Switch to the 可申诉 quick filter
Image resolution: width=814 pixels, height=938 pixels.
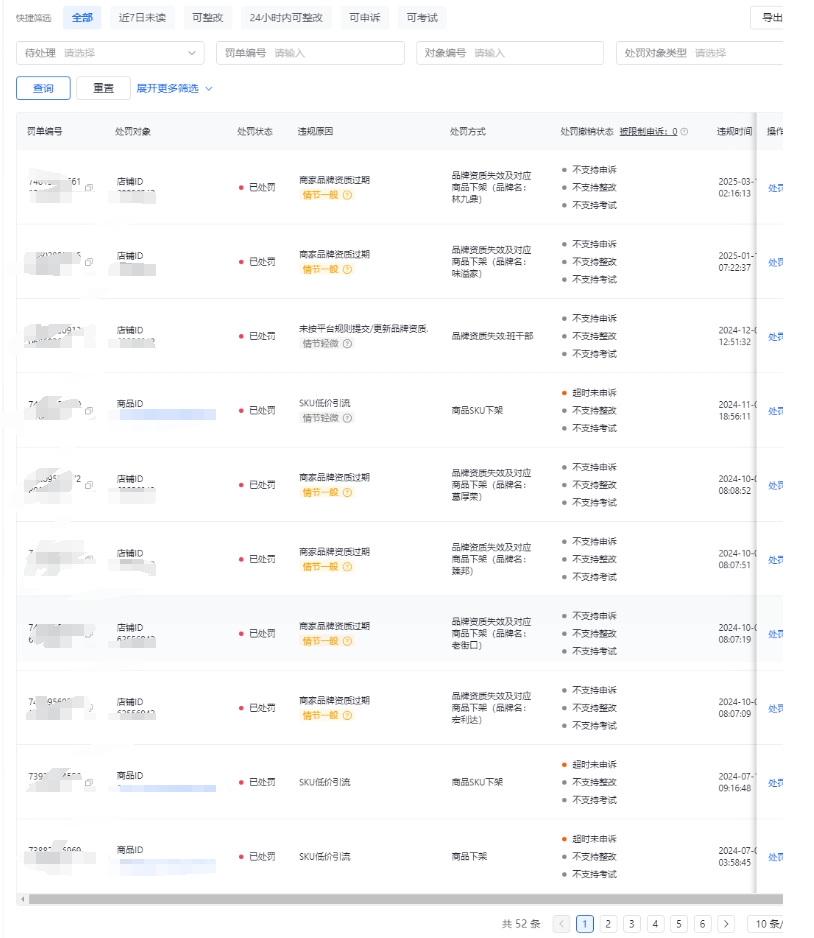pyautogui.click(x=364, y=18)
